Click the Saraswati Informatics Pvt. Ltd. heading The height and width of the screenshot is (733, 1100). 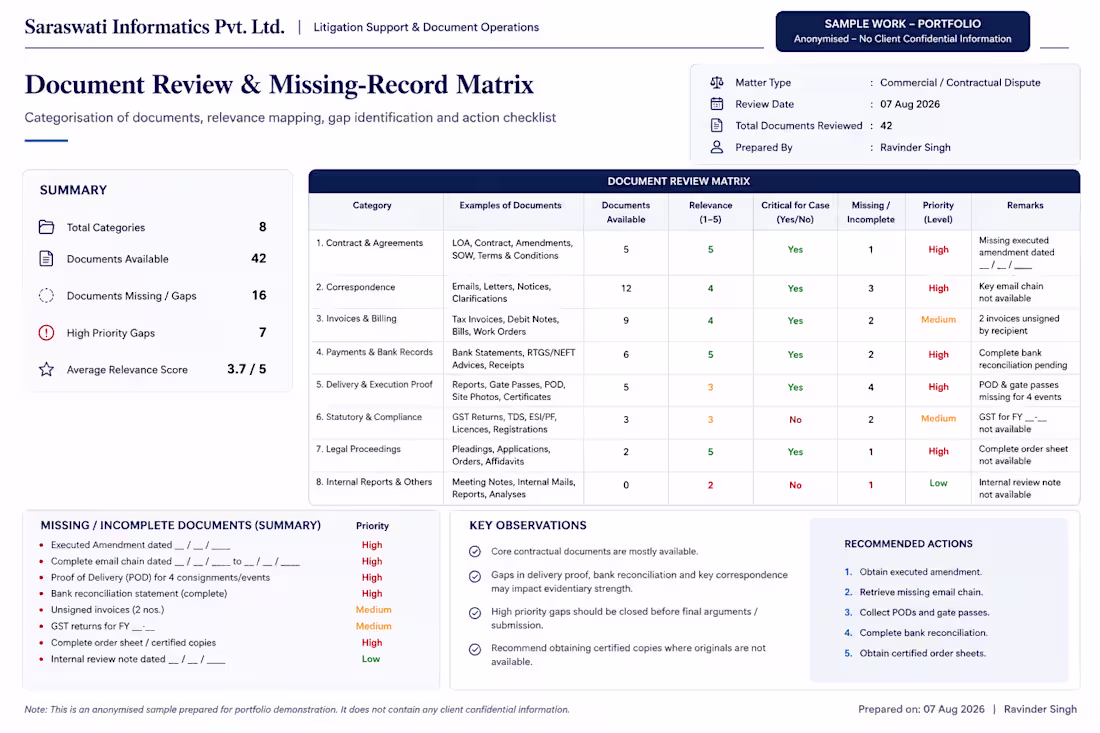(x=154, y=27)
